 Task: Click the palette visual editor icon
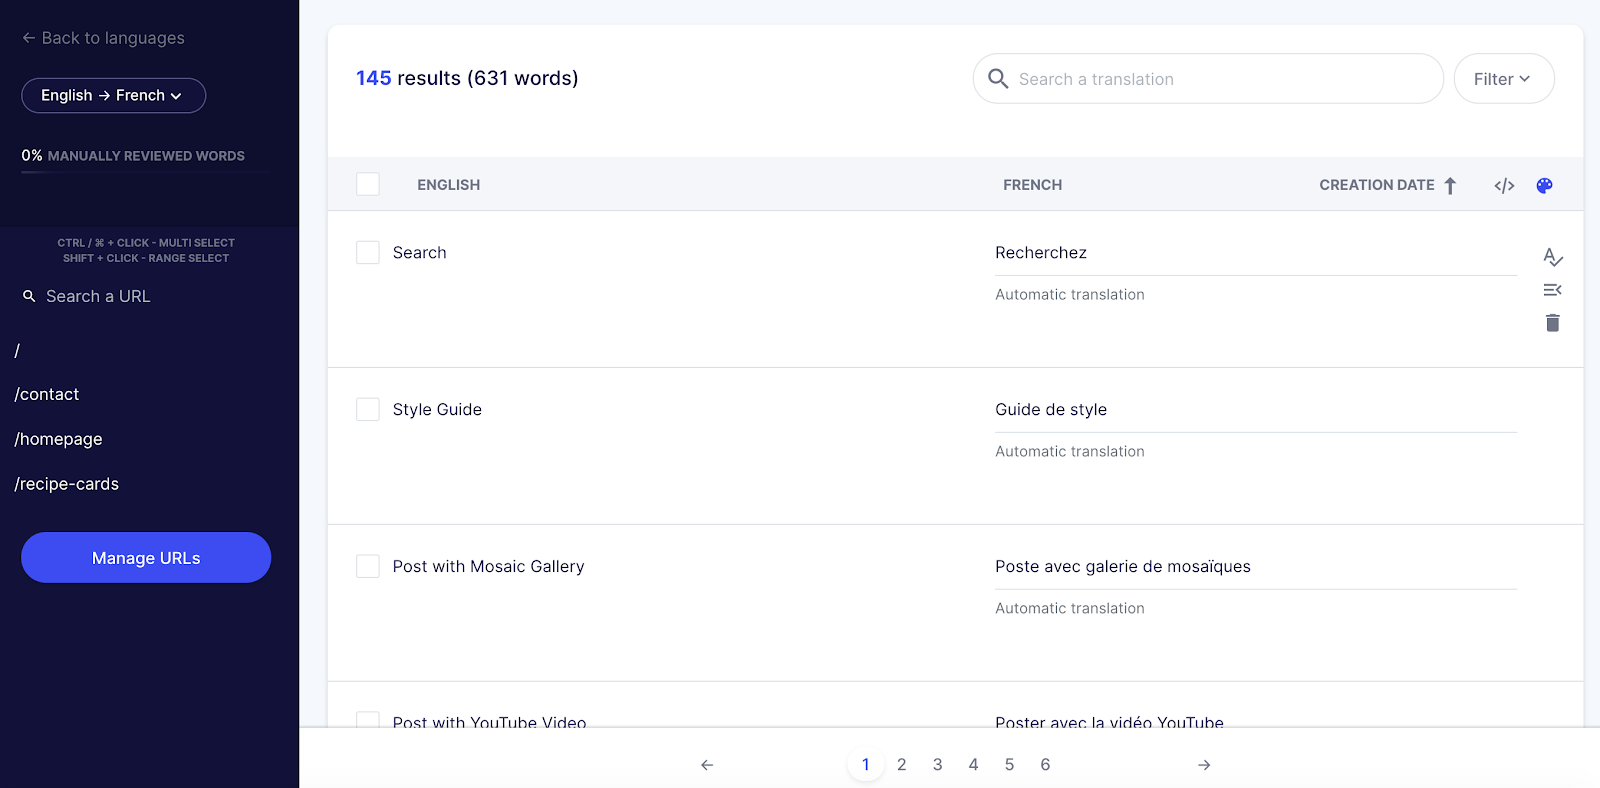(x=1544, y=185)
